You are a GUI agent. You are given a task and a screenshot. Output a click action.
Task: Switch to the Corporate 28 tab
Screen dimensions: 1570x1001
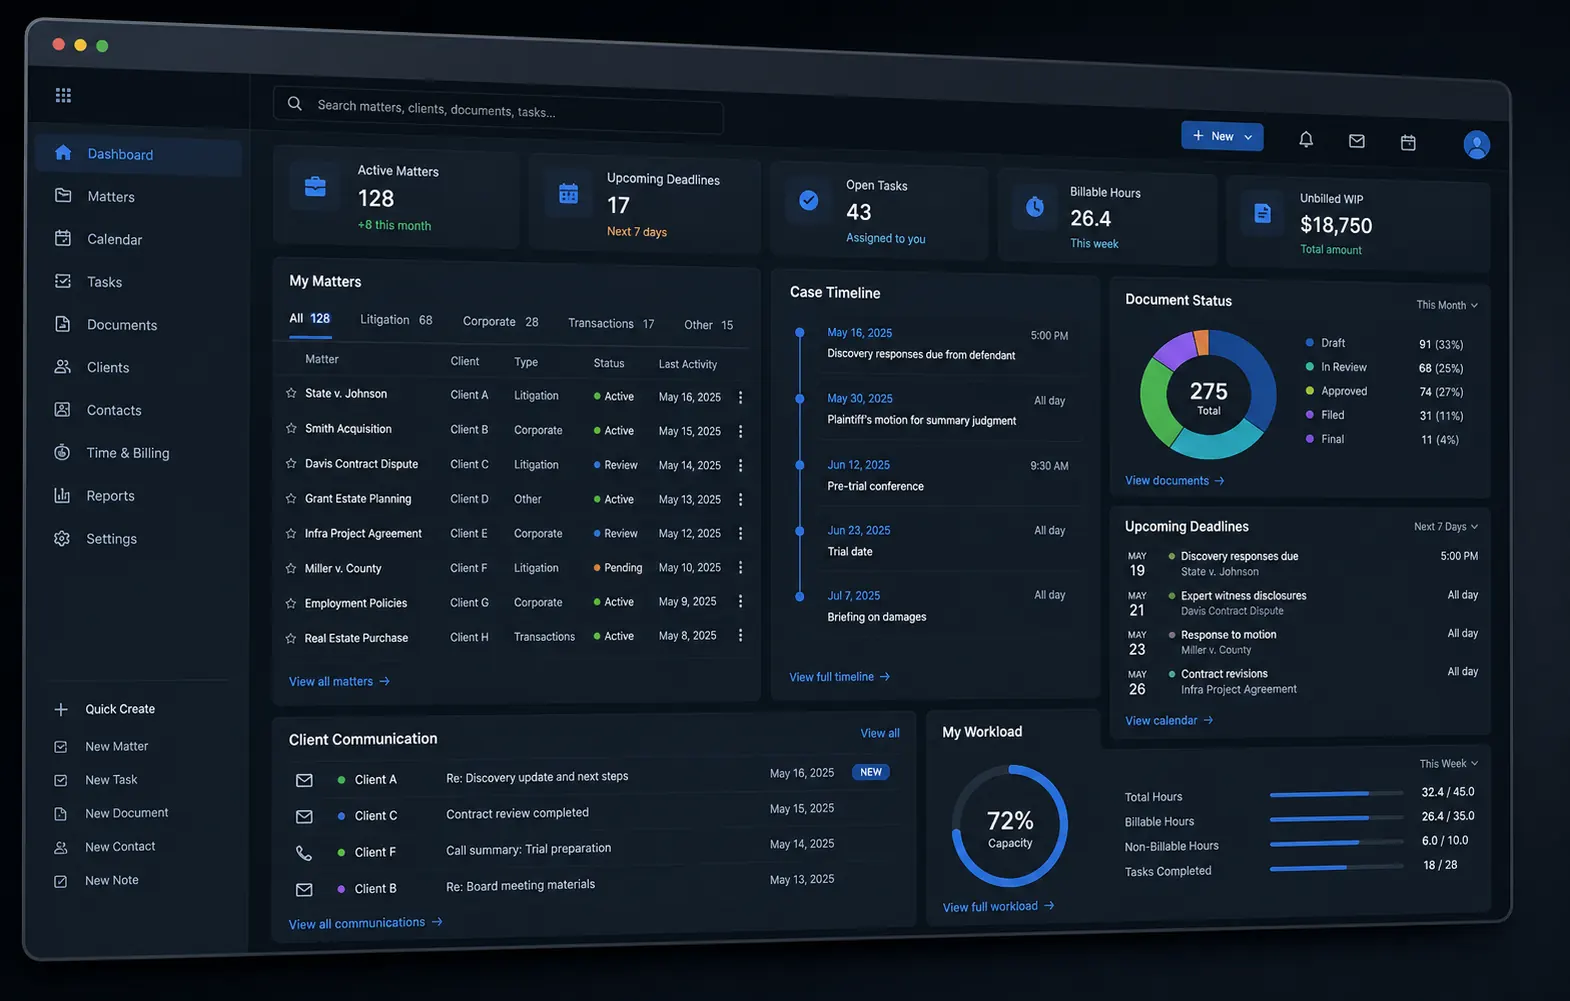(x=500, y=321)
